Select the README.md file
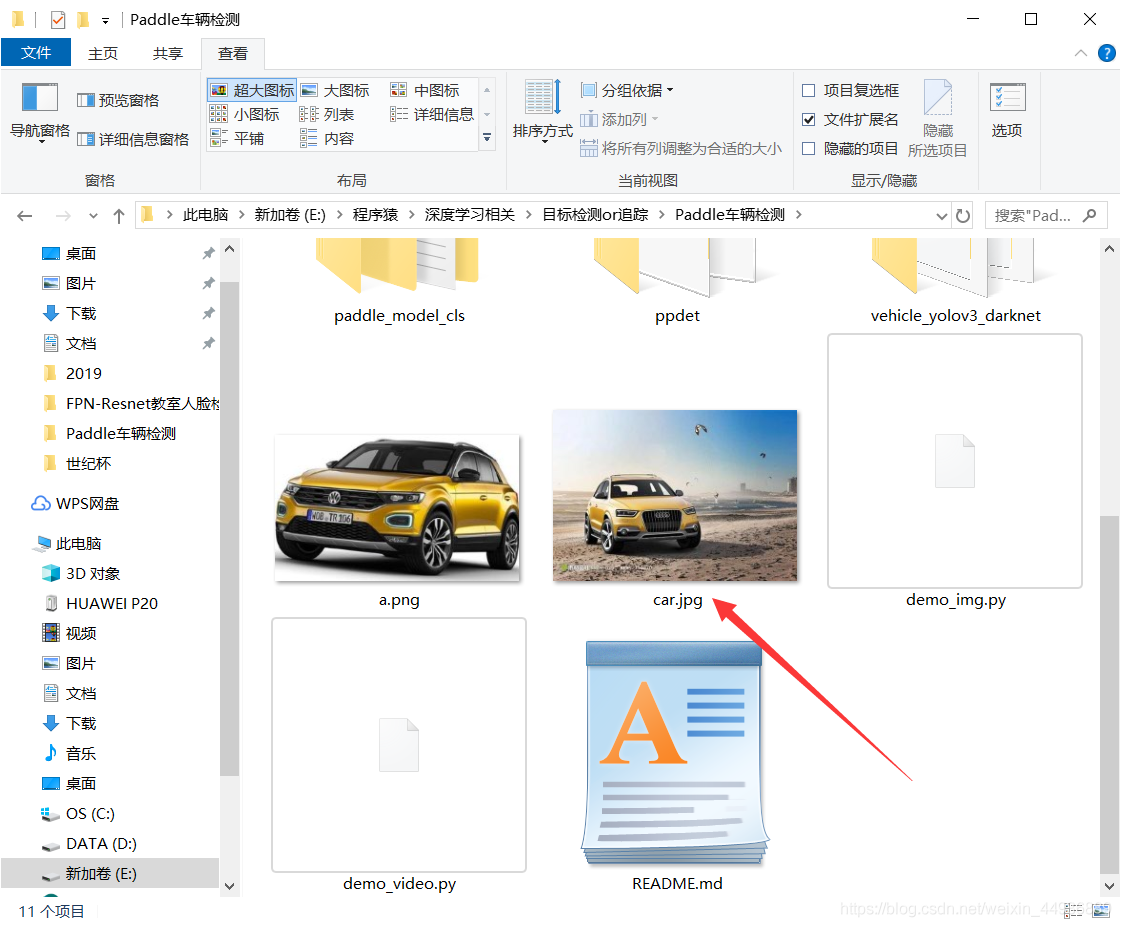 click(x=676, y=765)
